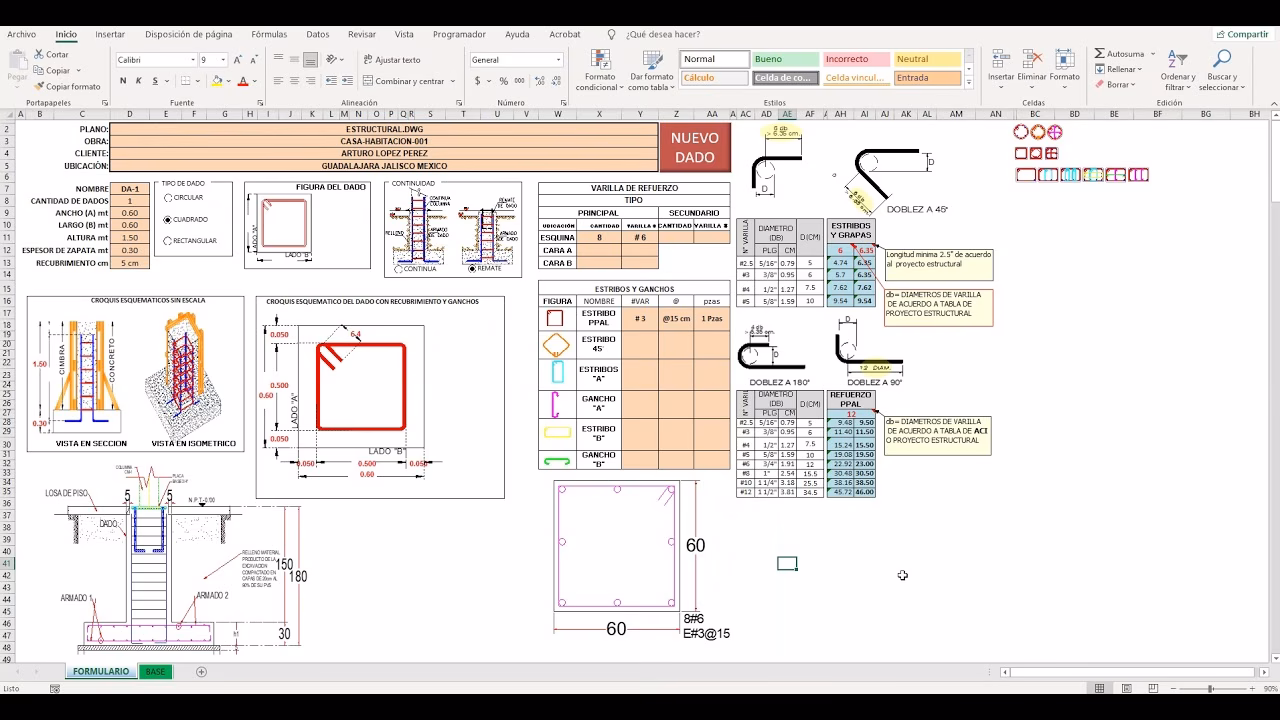The width and height of the screenshot is (1280, 720).
Task: Click the add new sheet plus button
Action: coord(201,671)
